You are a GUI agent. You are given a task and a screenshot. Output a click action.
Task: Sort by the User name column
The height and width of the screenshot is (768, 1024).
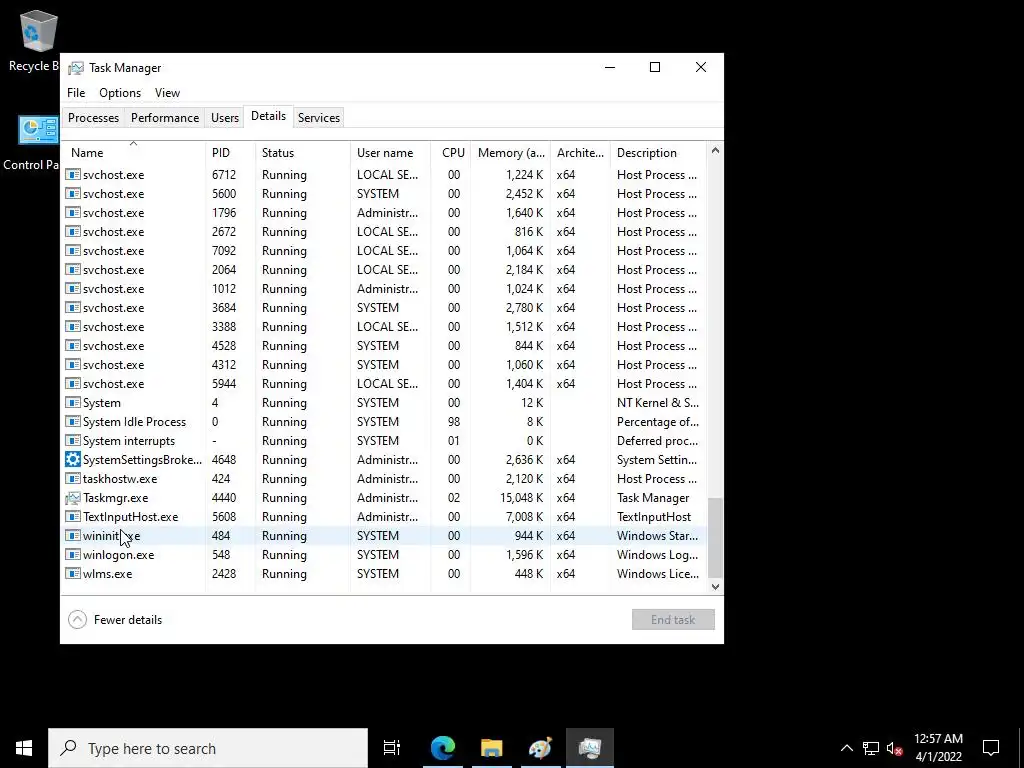point(391,153)
